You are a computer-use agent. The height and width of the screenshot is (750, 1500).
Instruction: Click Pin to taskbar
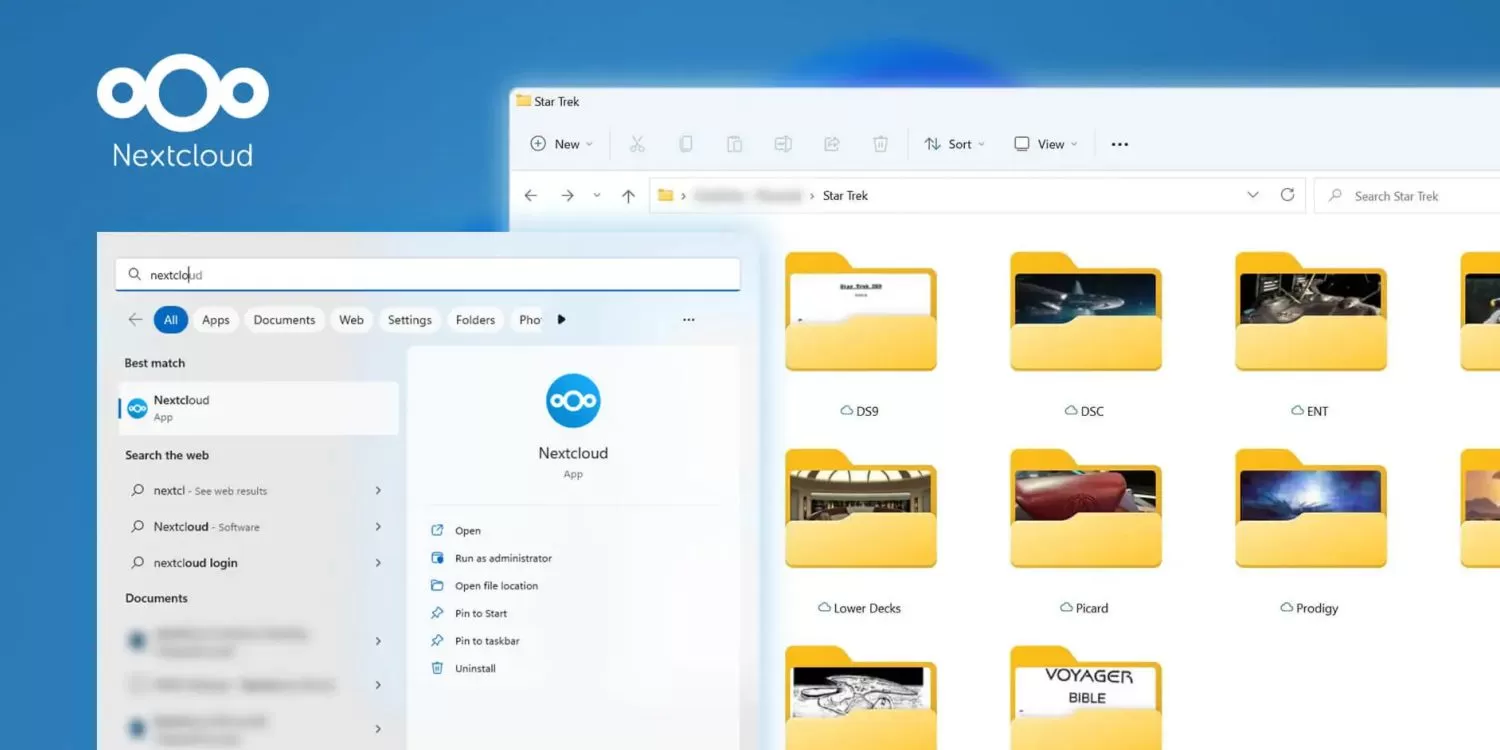click(x=475, y=641)
